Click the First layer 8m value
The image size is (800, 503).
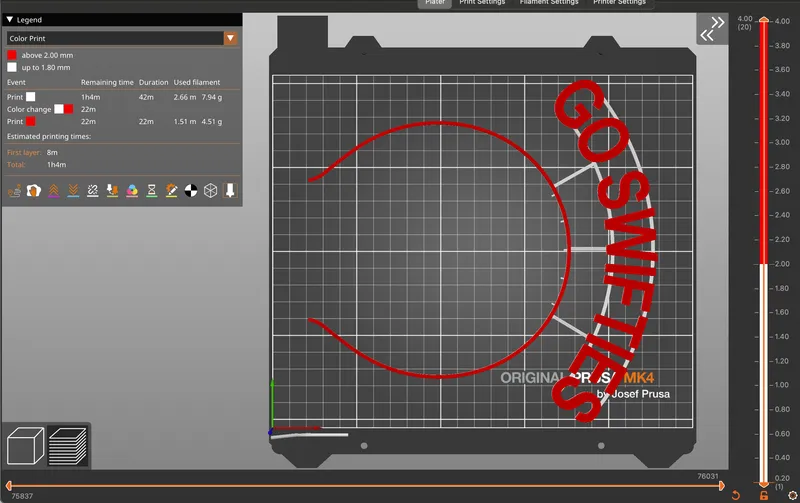point(52,152)
